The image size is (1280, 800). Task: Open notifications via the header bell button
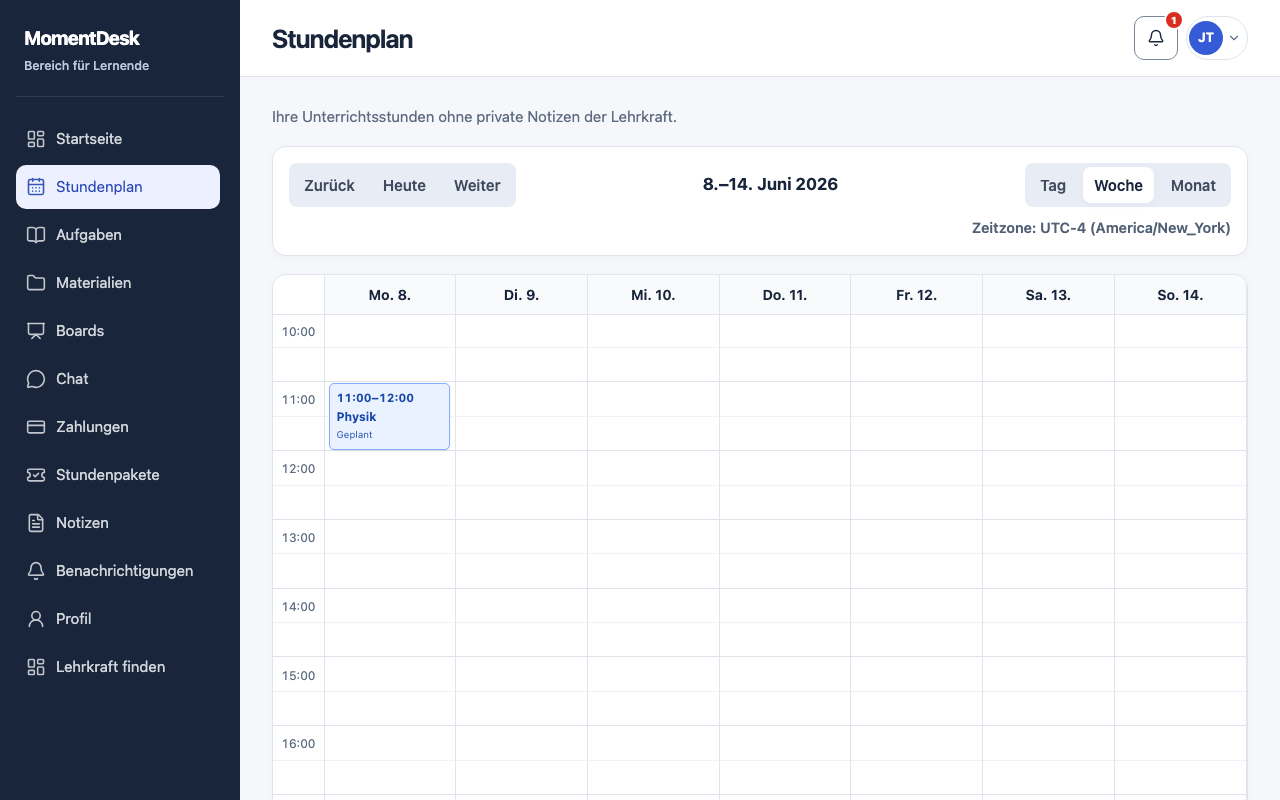[x=1156, y=38]
